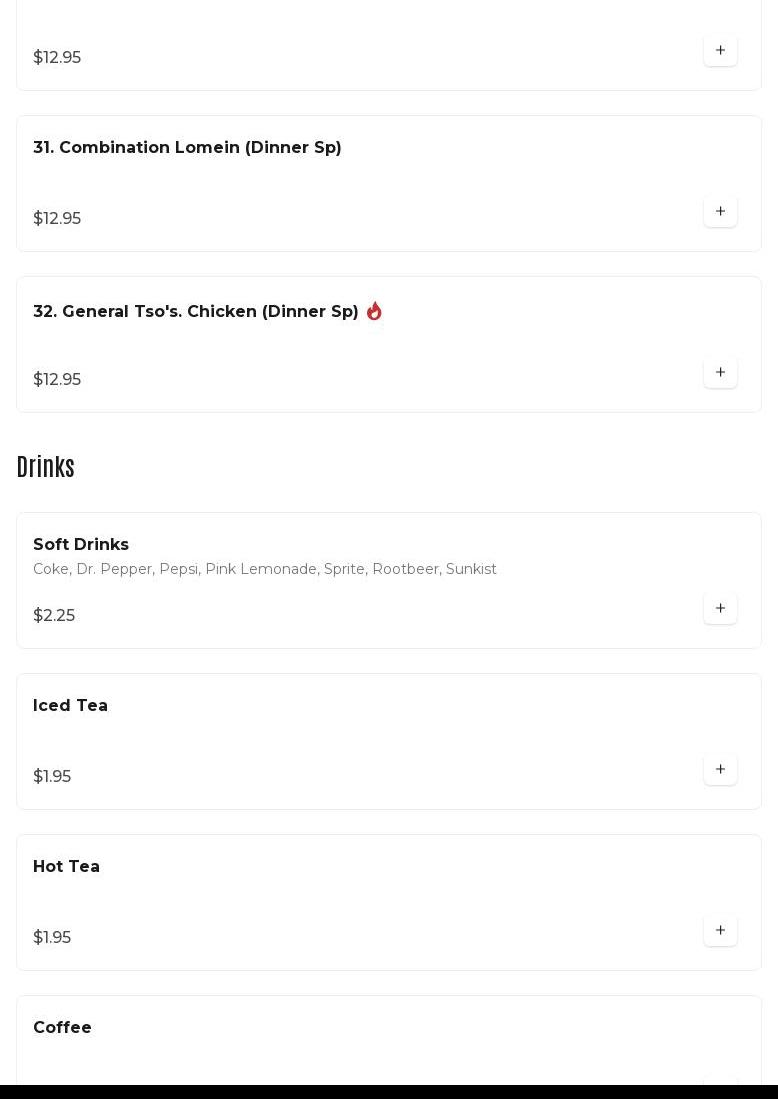The height and width of the screenshot is (1099, 778).
Task: Click the $12.95 price under Combination Lomein
Action: 57,219
